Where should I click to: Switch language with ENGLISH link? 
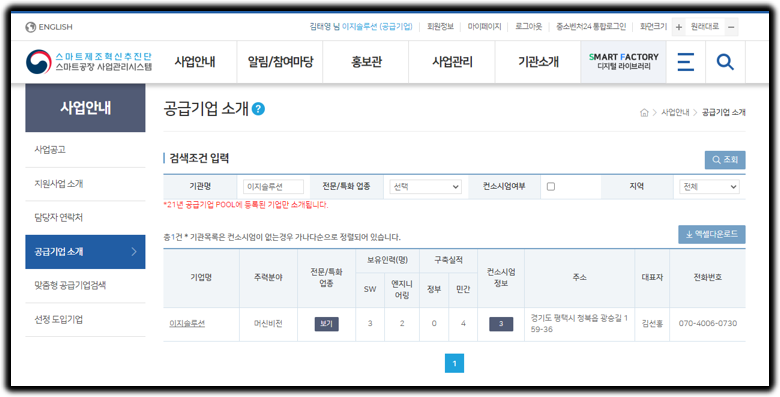[x=56, y=27]
